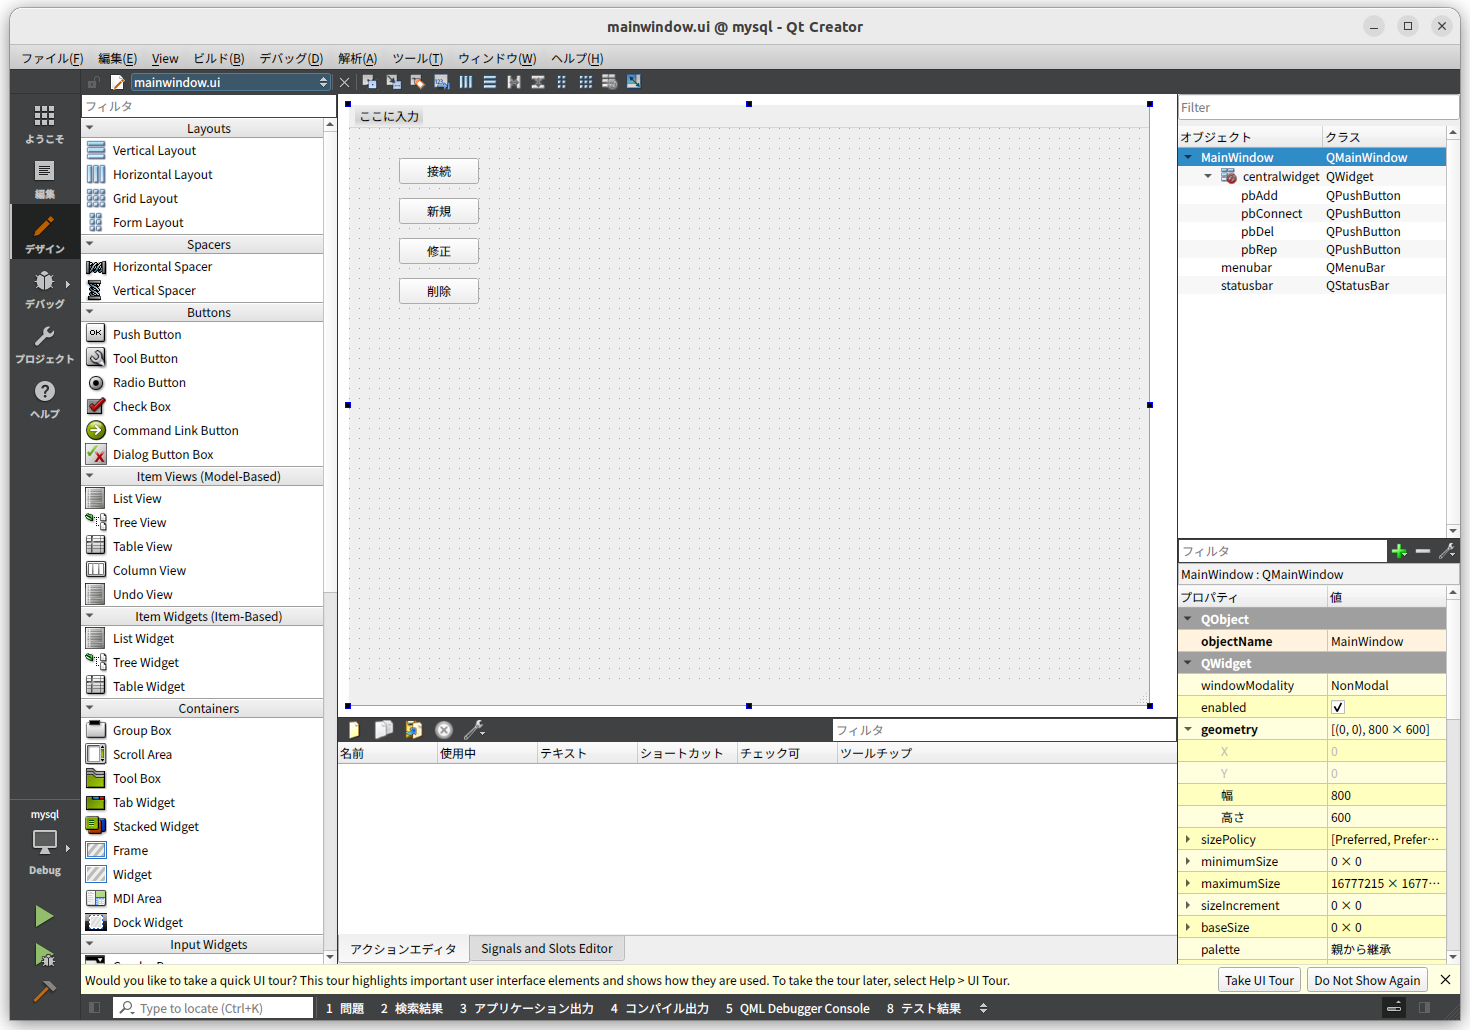Collapse the geometry property group
This screenshot has height=1030, width=1470.
[1188, 729]
